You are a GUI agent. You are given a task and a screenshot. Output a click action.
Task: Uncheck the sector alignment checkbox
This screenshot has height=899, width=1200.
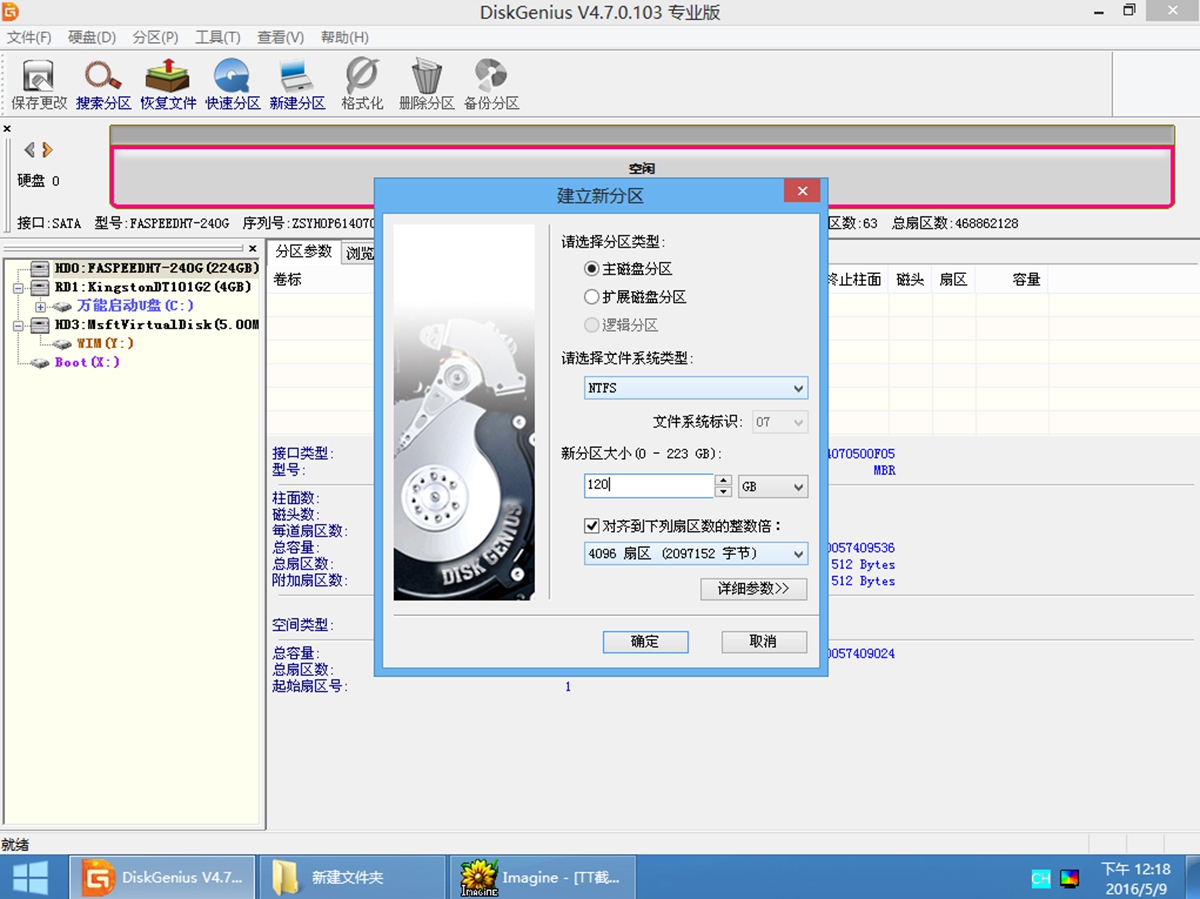click(592, 526)
